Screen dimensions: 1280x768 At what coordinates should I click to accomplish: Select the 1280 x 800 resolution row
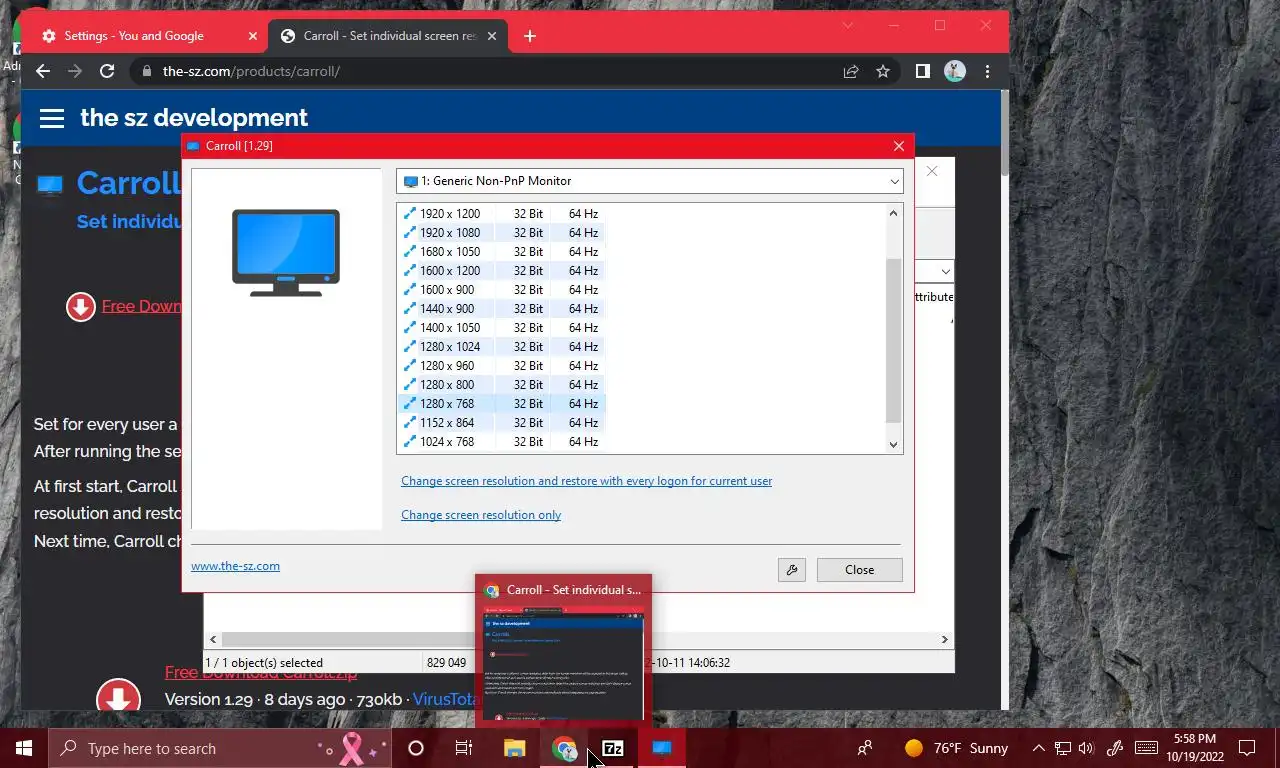(x=502, y=385)
